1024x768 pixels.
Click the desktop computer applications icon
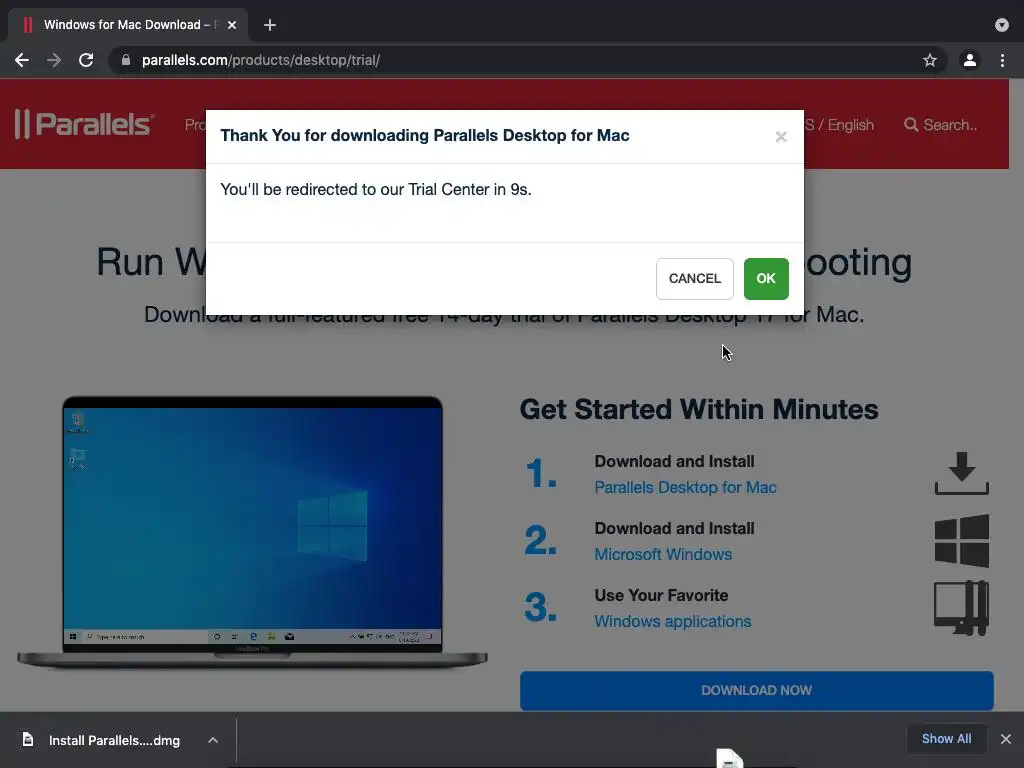[x=961, y=608]
